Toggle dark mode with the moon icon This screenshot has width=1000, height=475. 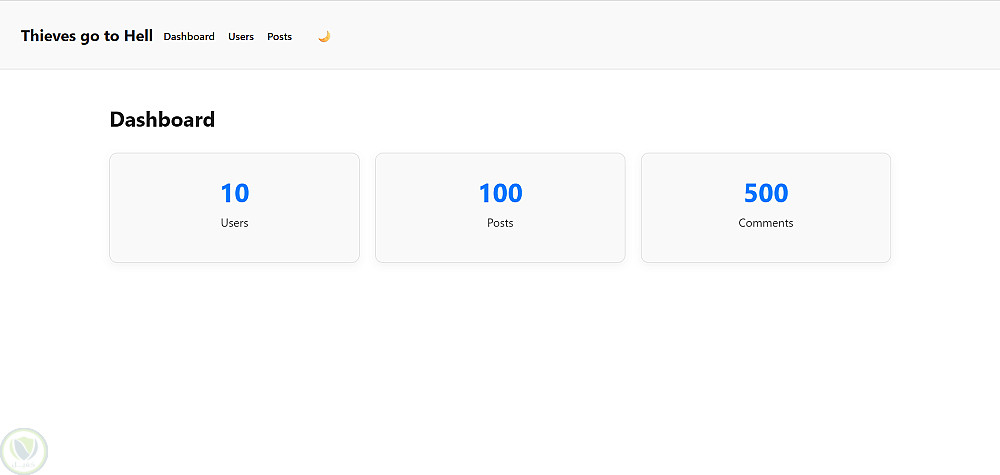(x=324, y=36)
